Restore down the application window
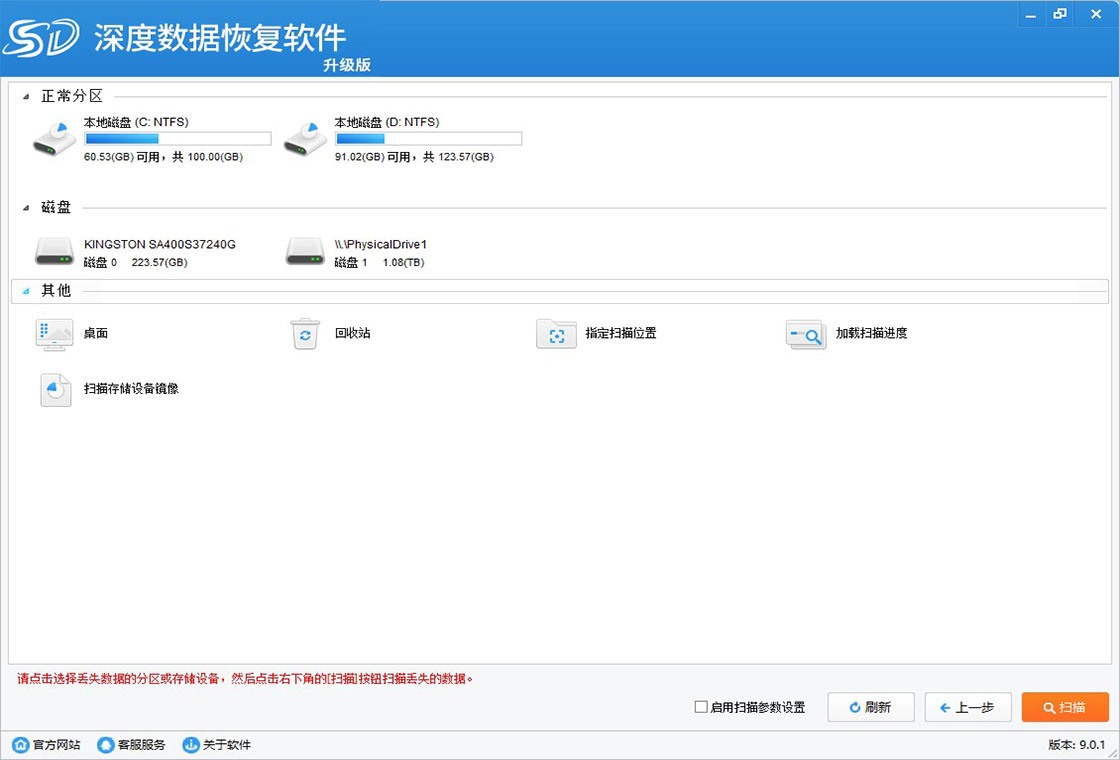This screenshot has height=760, width=1120. point(1060,14)
